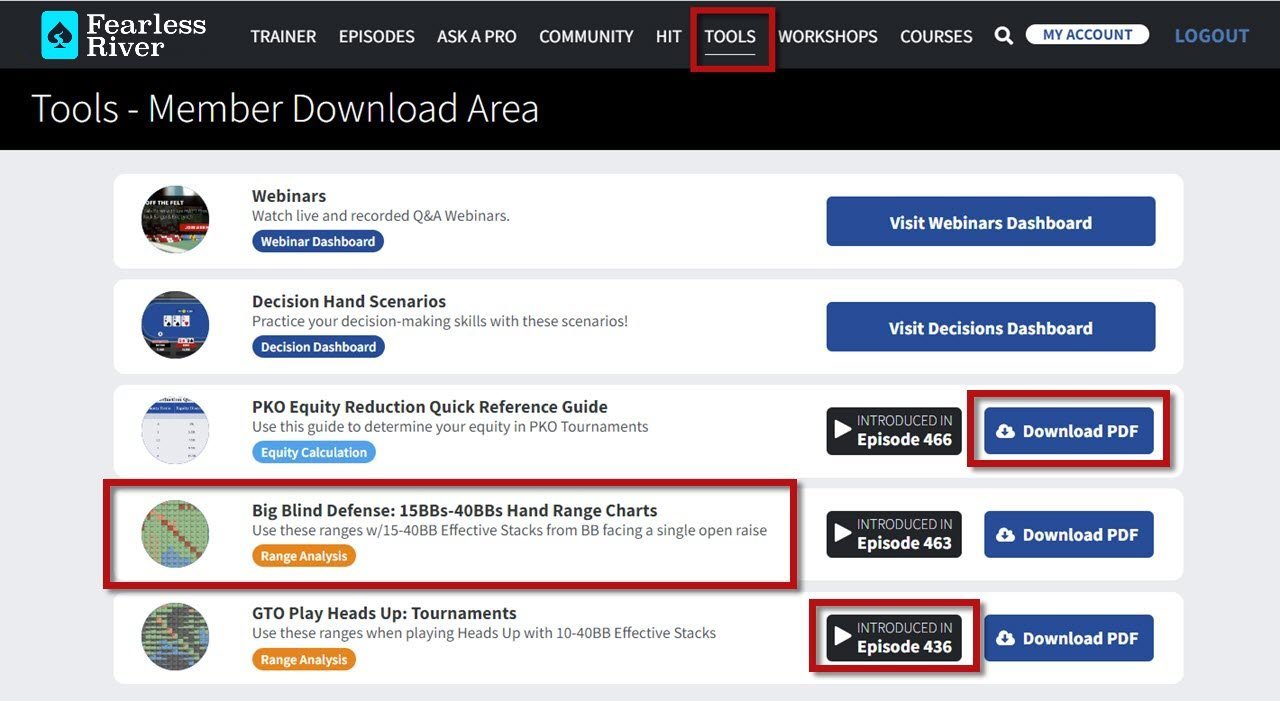The width and height of the screenshot is (1280, 701).
Task: Click Visit Webinars Dashboard
Action: [x=990, y=222]
